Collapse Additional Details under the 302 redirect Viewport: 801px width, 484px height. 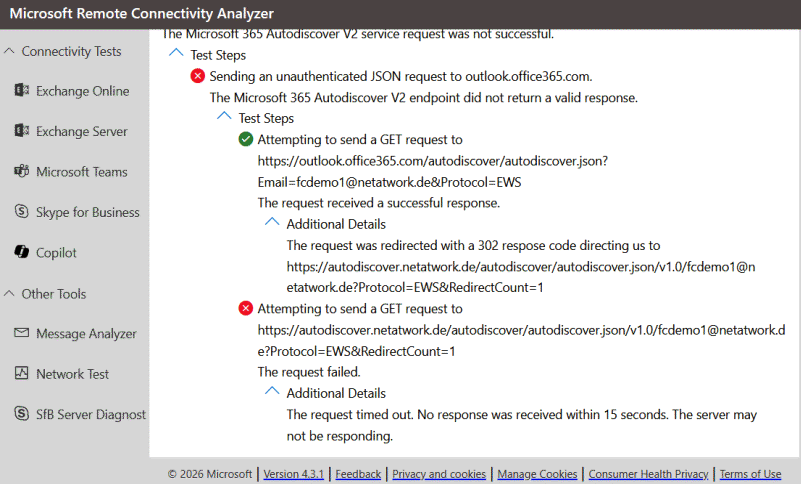(272, 223)
